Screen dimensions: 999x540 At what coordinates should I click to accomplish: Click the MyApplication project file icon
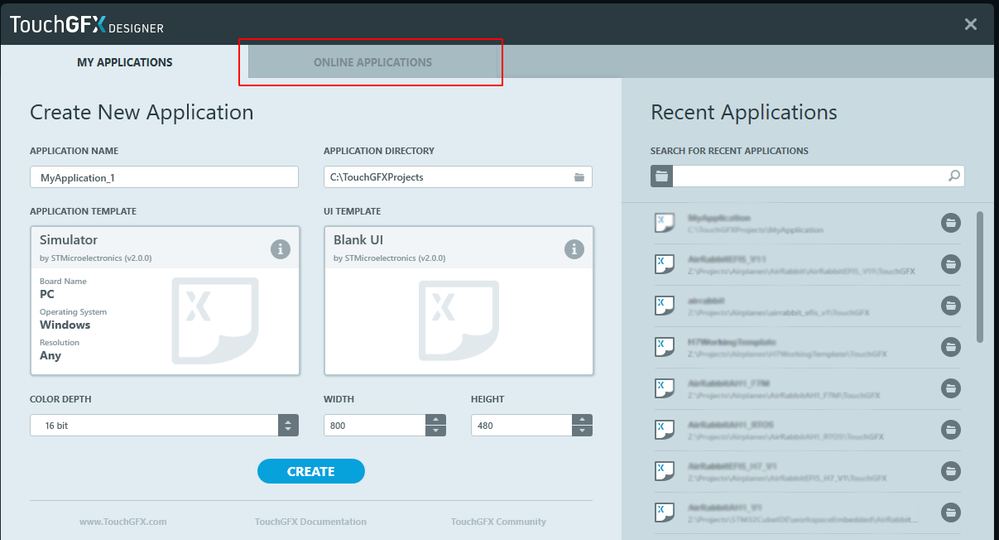point(665,223)
